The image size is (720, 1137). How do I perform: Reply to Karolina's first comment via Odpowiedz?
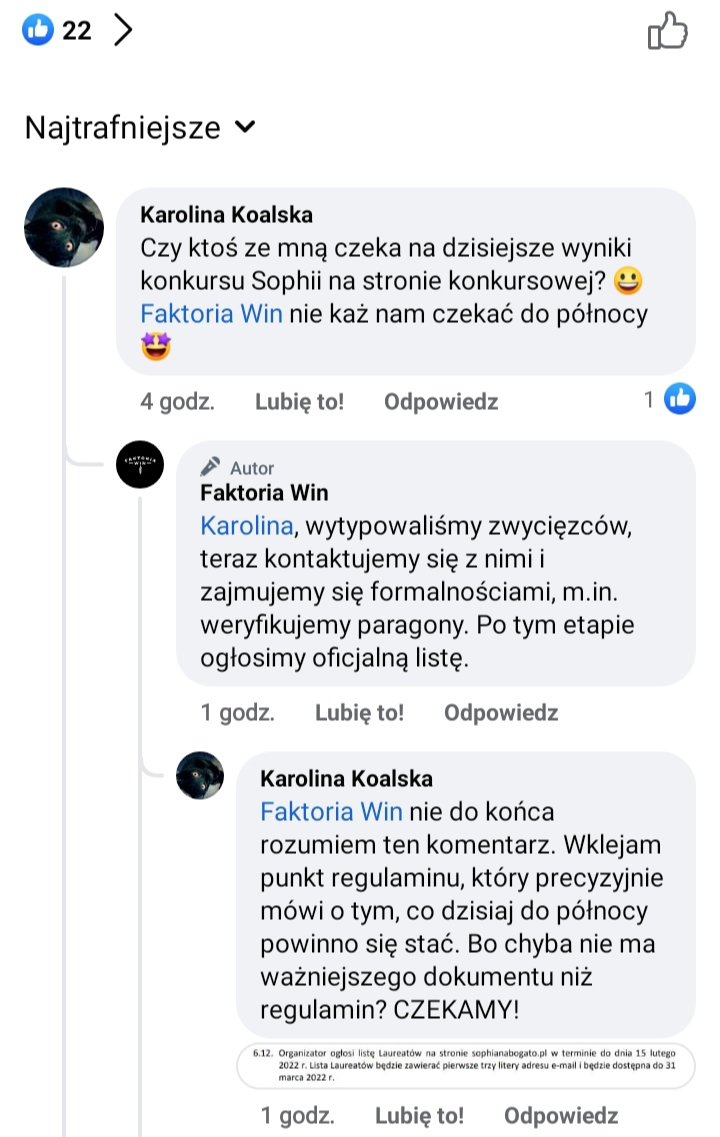click(441, 402)
